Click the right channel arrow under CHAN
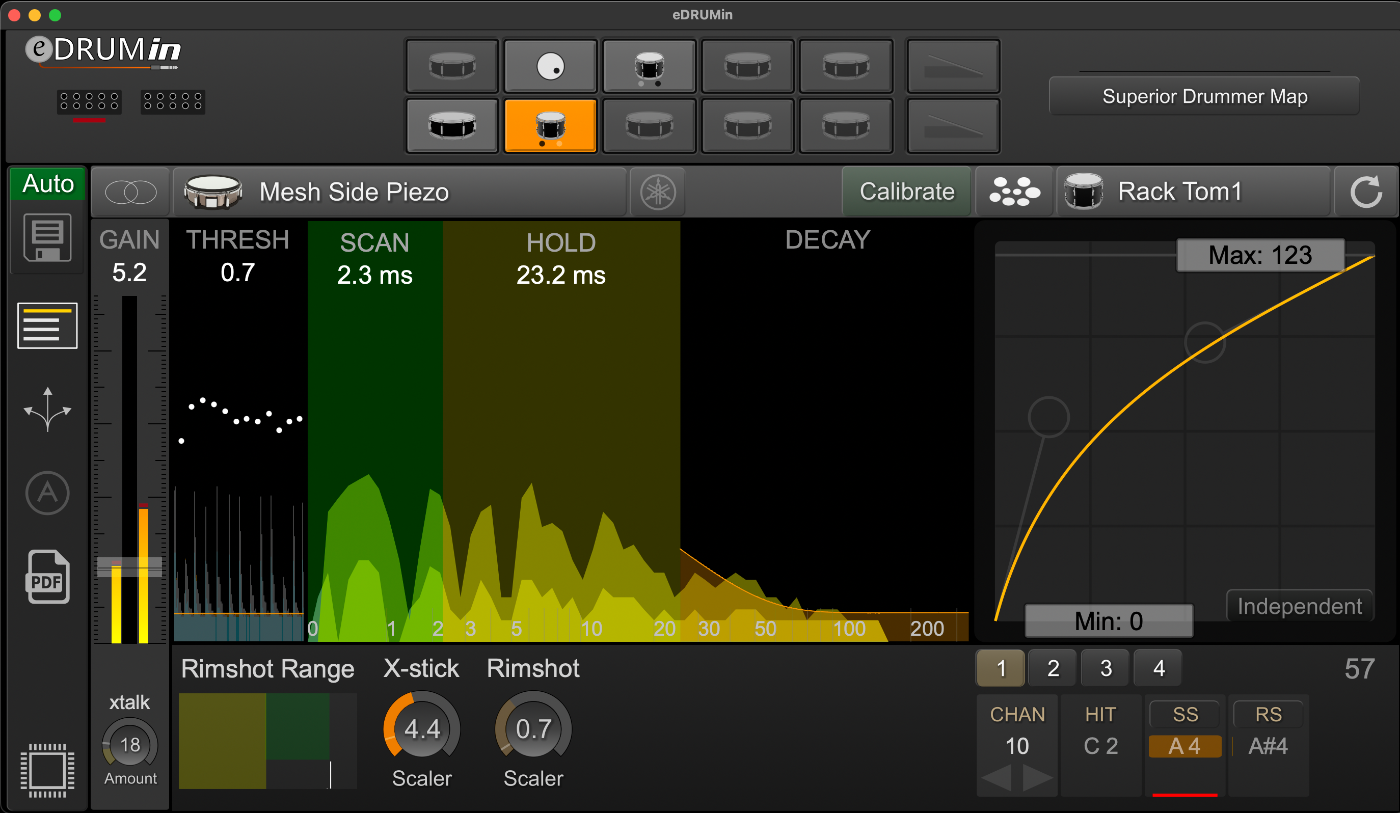Image resolution: width=1400 pixels, height=813 pixels. coord(1037,779)
